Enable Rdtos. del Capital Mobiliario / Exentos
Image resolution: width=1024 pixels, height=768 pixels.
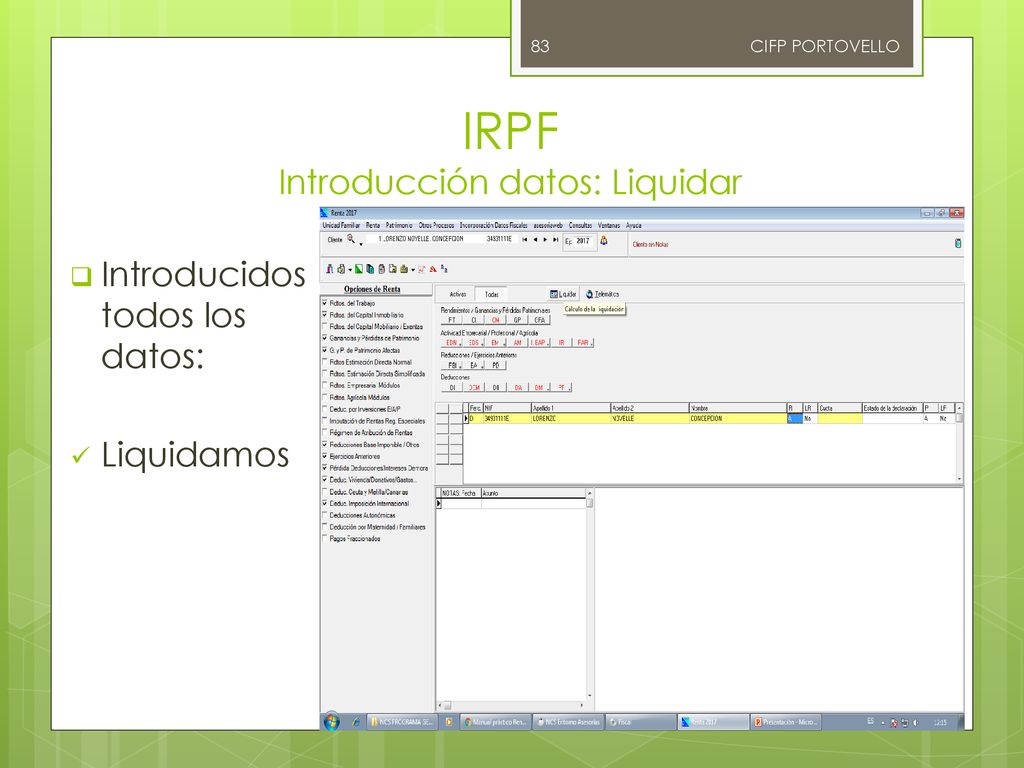pos(325,327)
